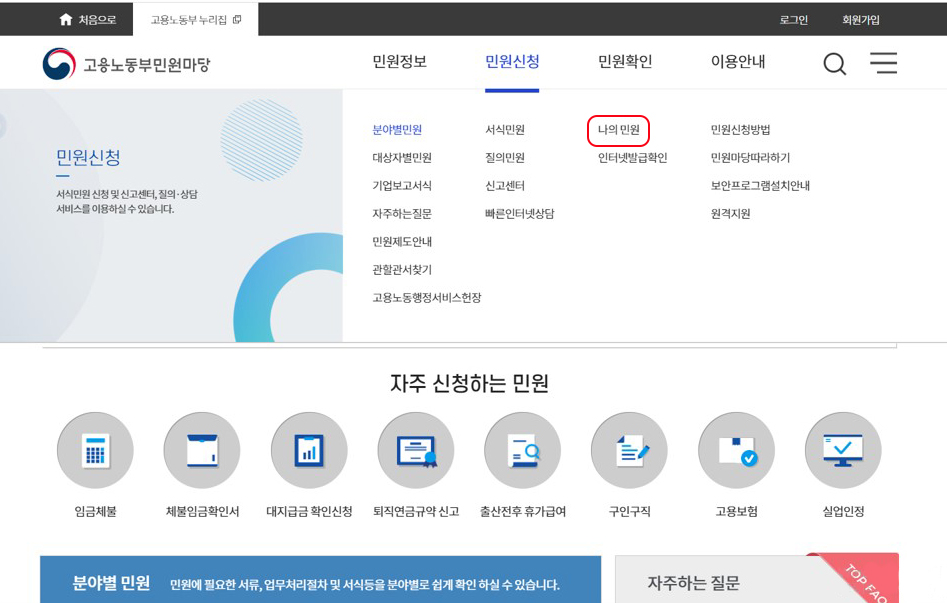
Task: Select 기업보고서식 submenu item
Action: pos(402,185)
